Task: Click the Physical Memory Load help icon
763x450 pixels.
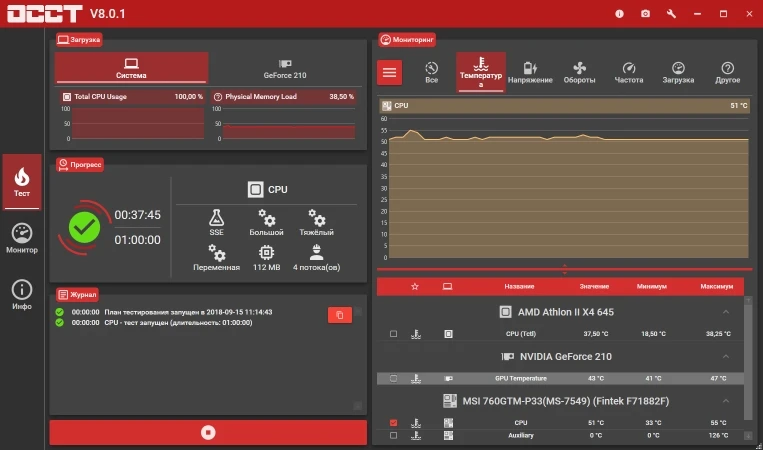Action: click(218, 97)
